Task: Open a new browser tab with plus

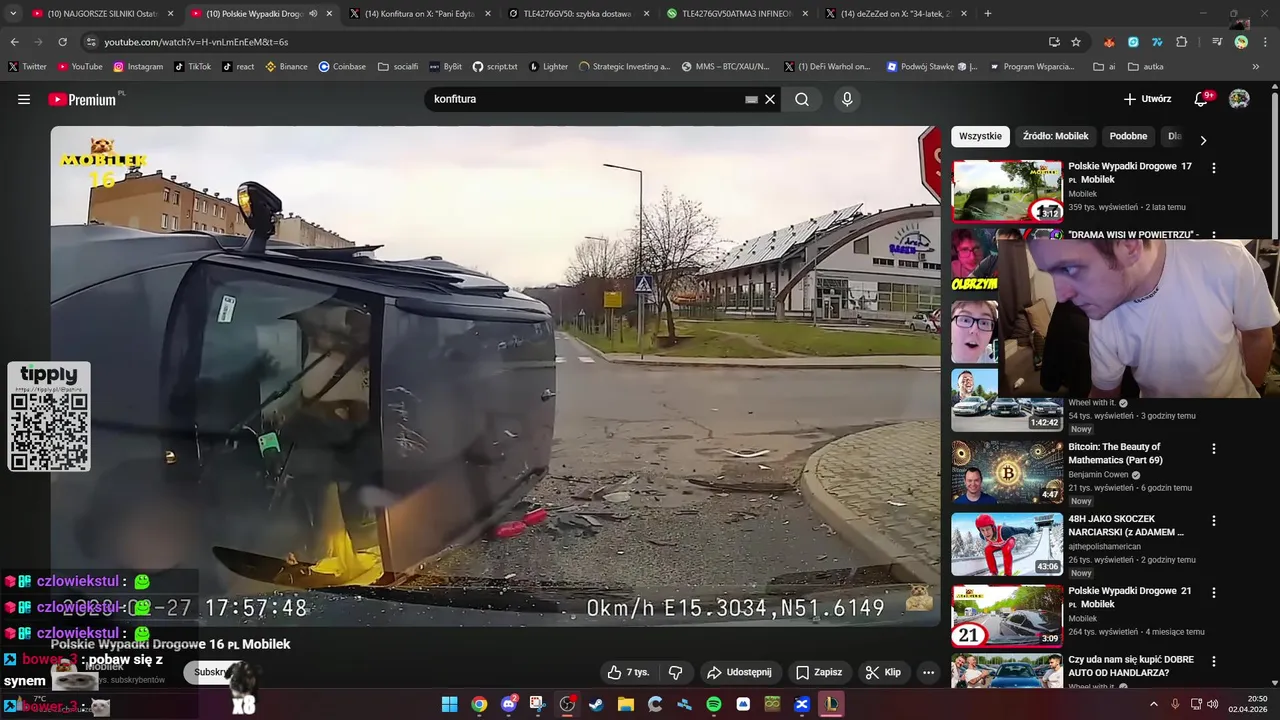Action: coord(988,14)
